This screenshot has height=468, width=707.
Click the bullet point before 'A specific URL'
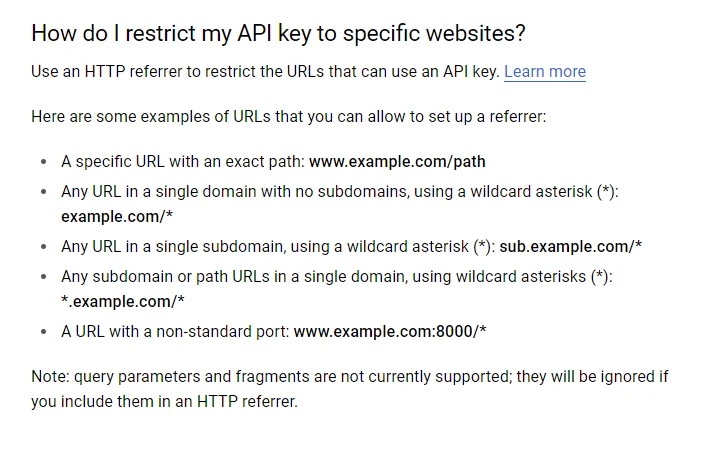click(x=43, y=162)
